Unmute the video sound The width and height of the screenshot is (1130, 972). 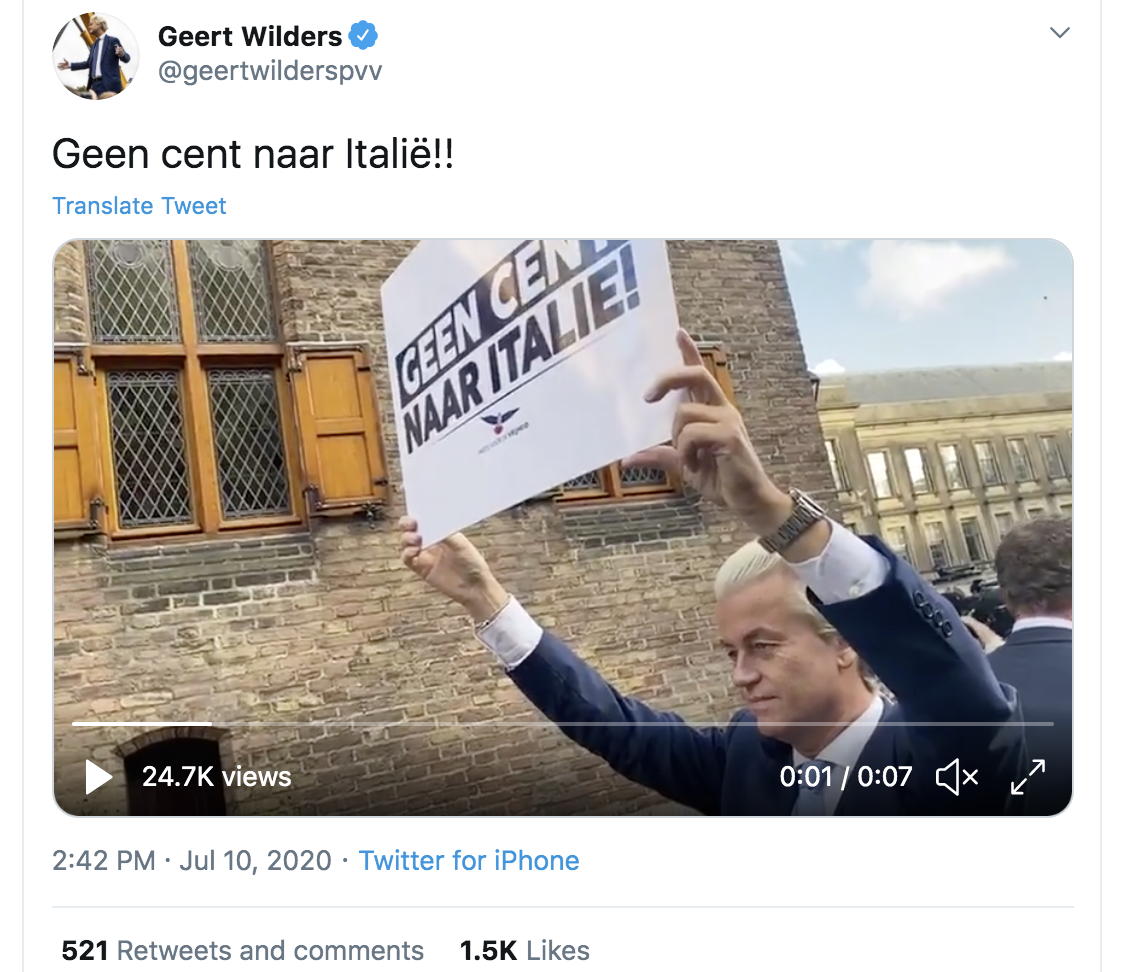point(957,777)
